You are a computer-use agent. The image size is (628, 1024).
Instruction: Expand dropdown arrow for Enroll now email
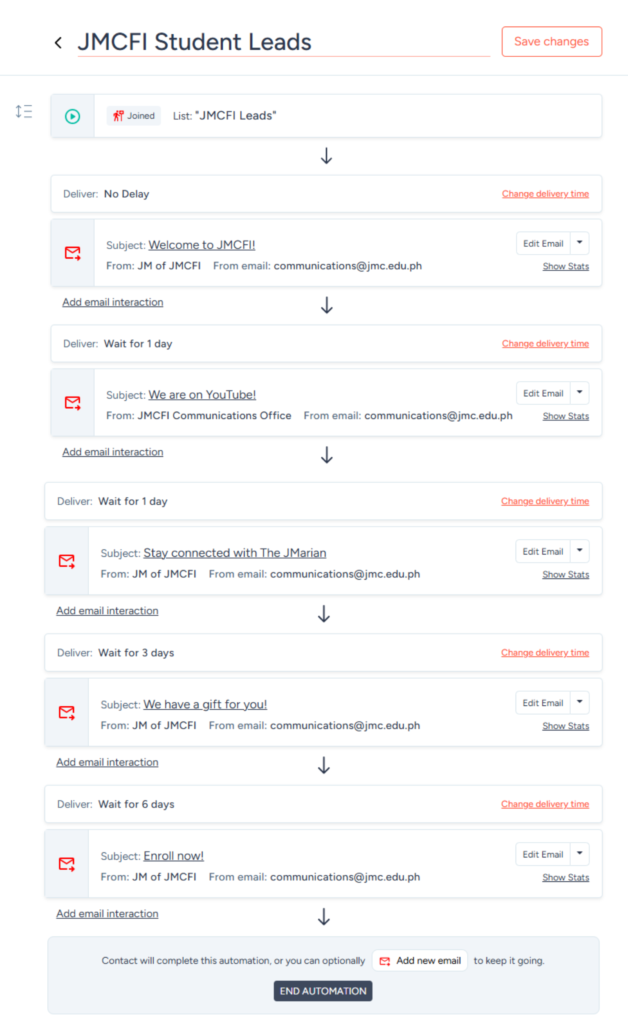[581, 854]
